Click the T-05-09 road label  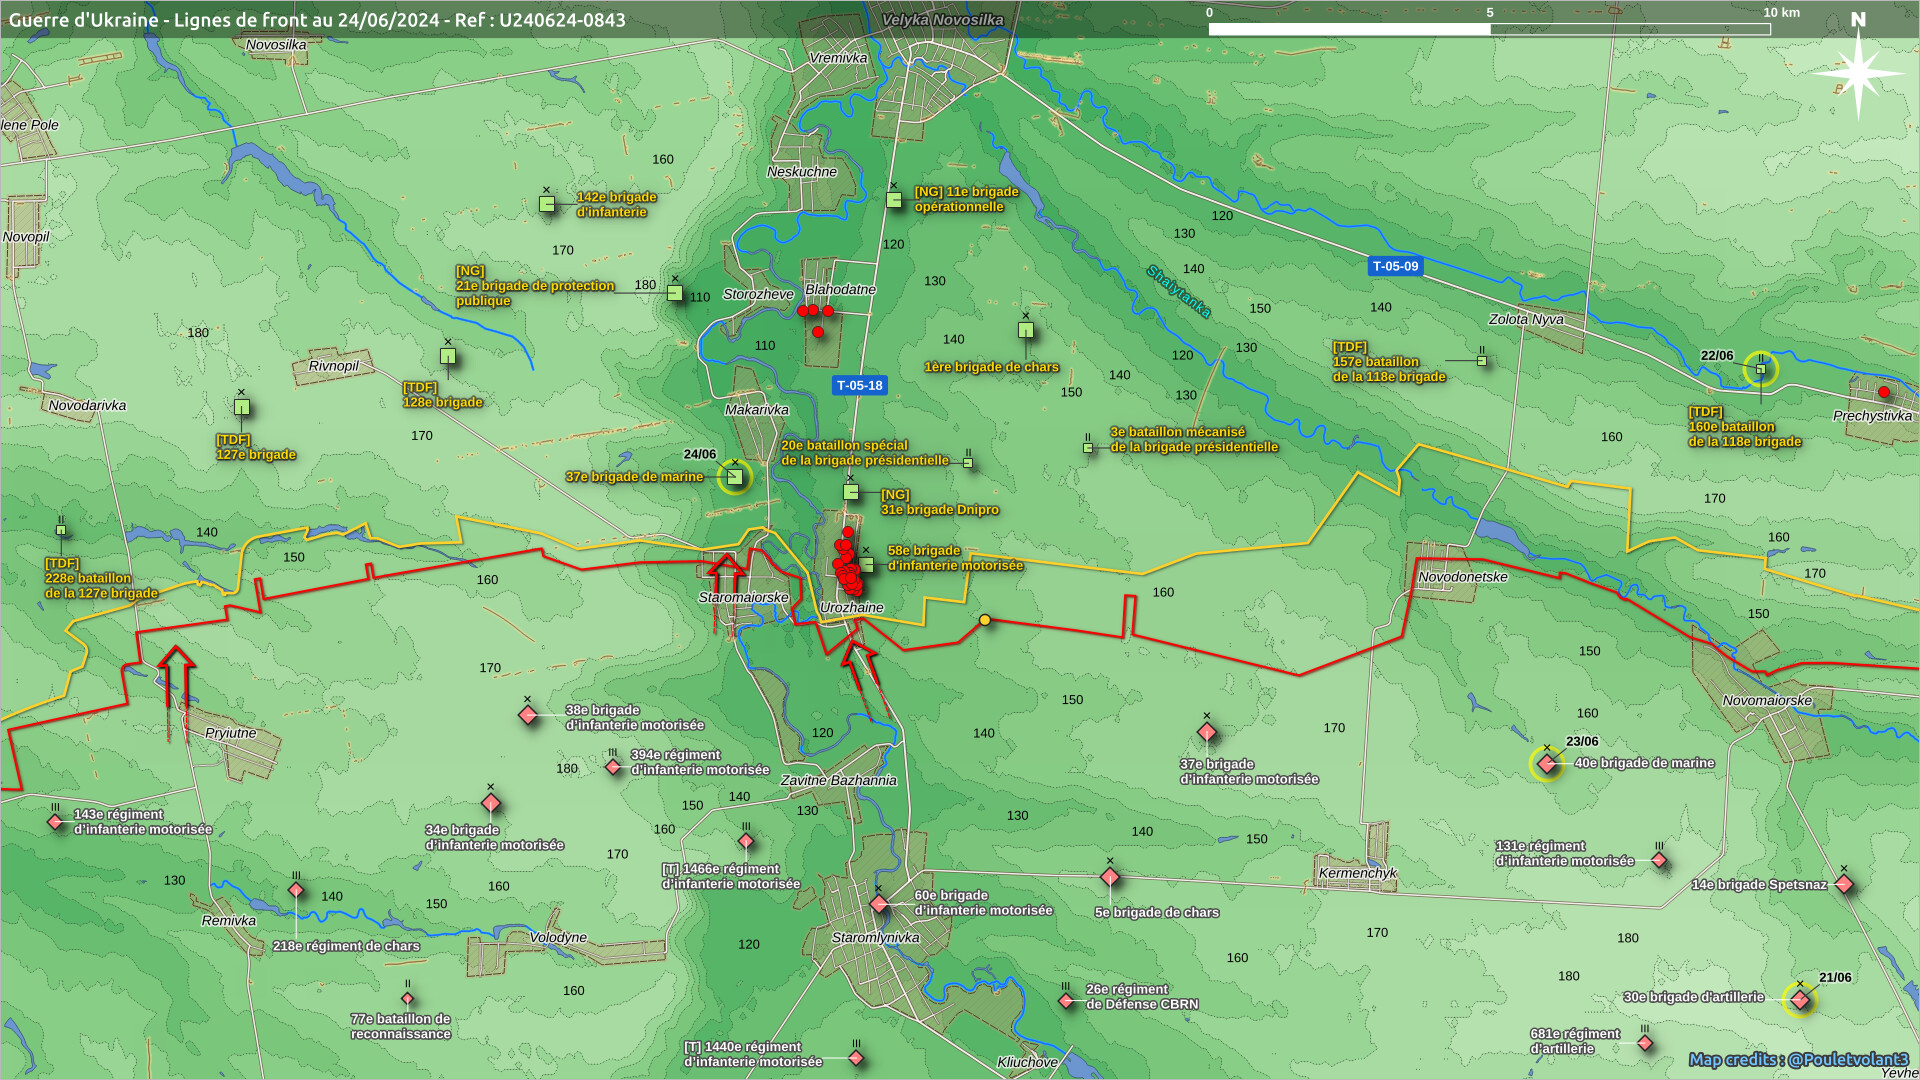(x=1395, y=266)
